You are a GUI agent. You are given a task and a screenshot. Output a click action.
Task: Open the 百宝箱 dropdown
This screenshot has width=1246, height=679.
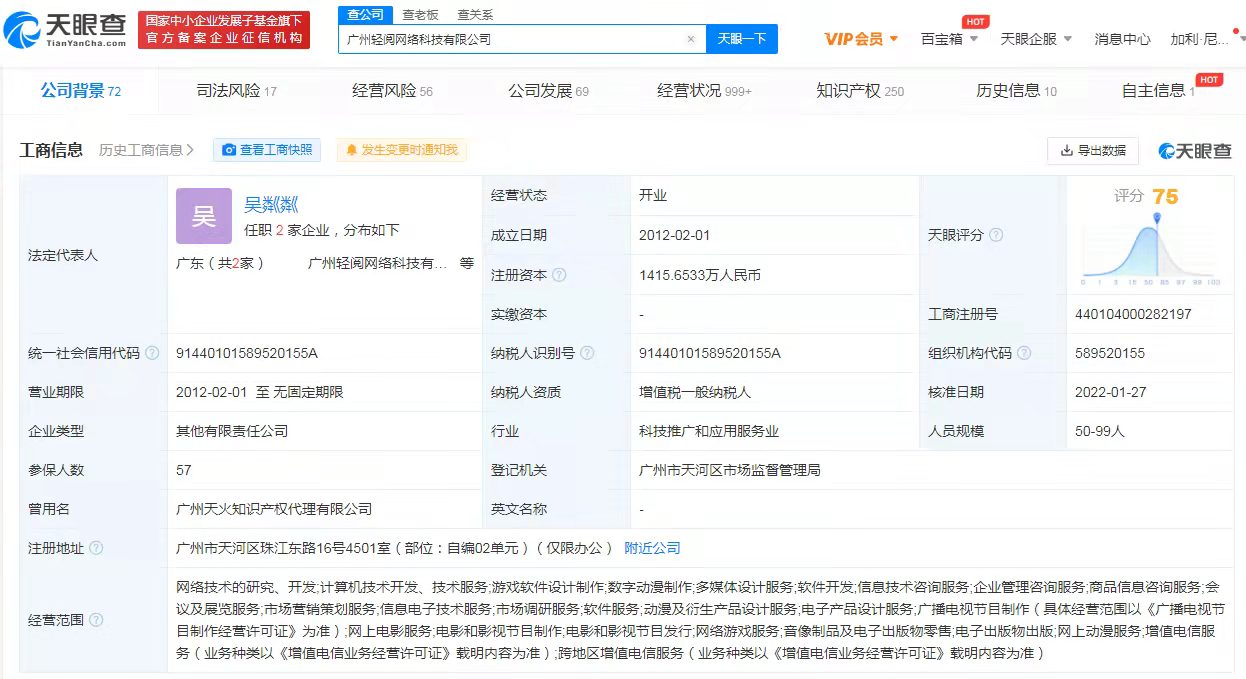pyautogui.click(x=949, y=39)
